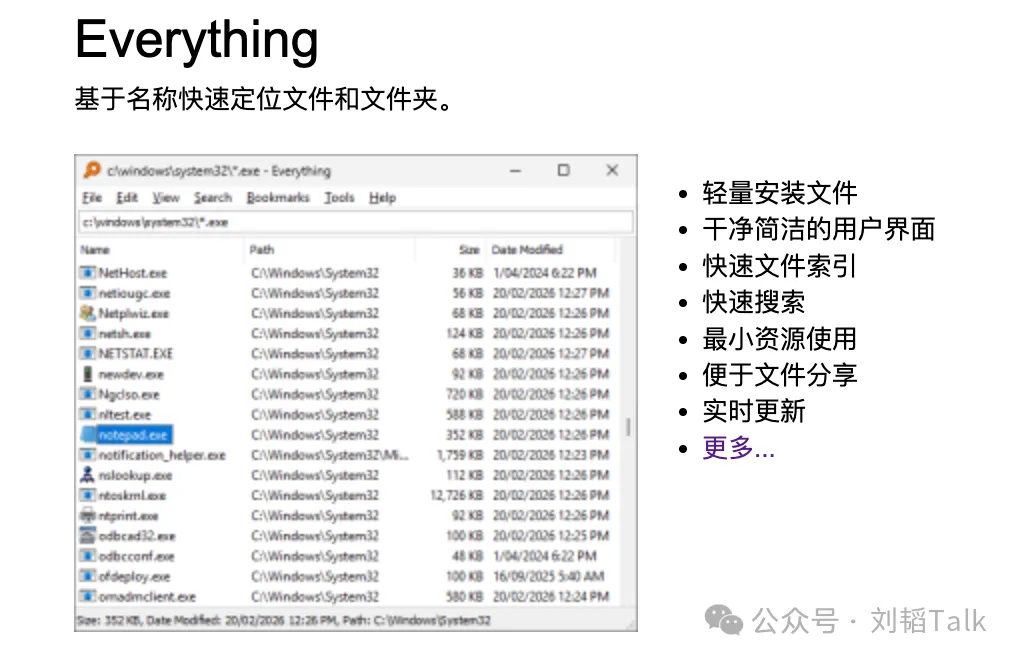Click the odbcad32.exe database icon

pyautogui.click(x=87, y=535)
